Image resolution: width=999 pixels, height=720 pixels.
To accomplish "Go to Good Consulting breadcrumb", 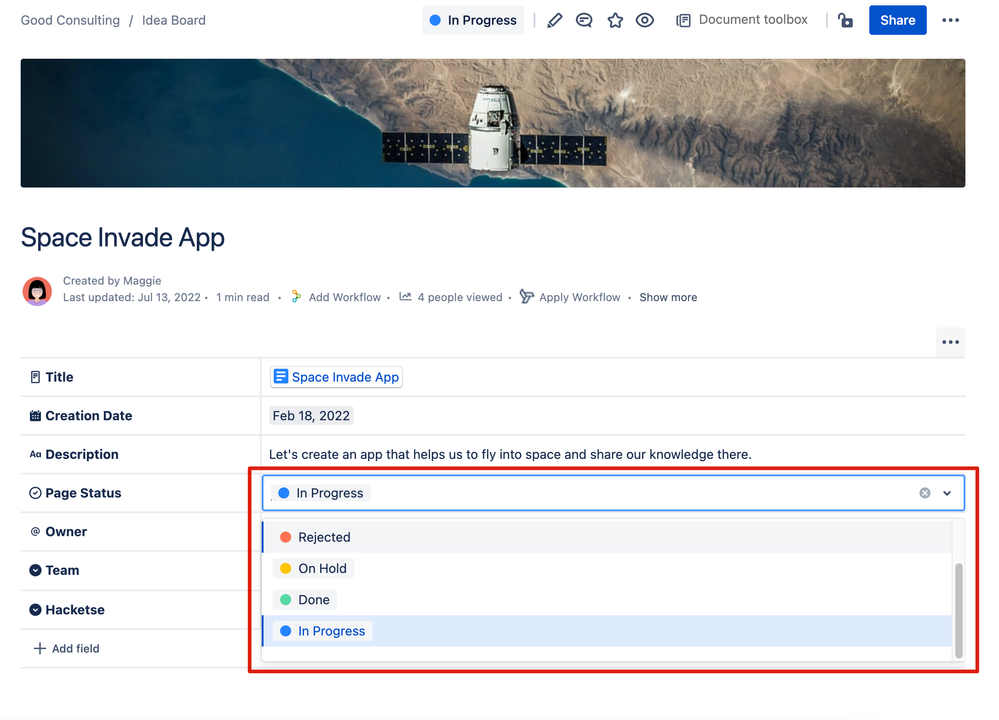I will click(70, 20).
